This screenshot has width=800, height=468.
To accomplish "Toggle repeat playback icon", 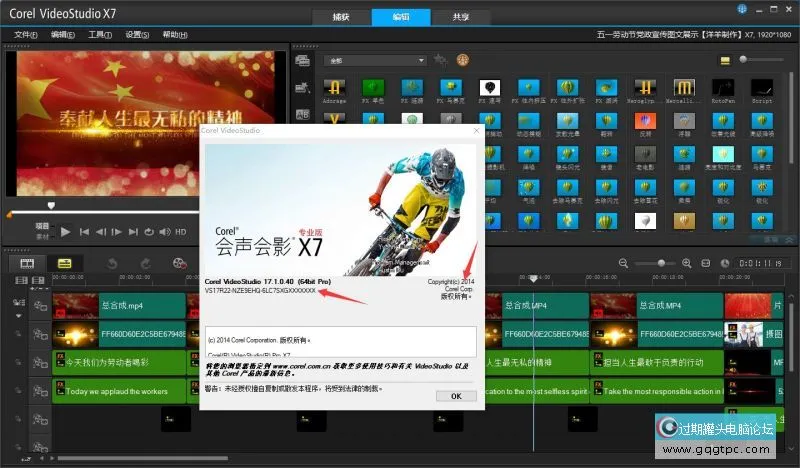I will [149, 232].
